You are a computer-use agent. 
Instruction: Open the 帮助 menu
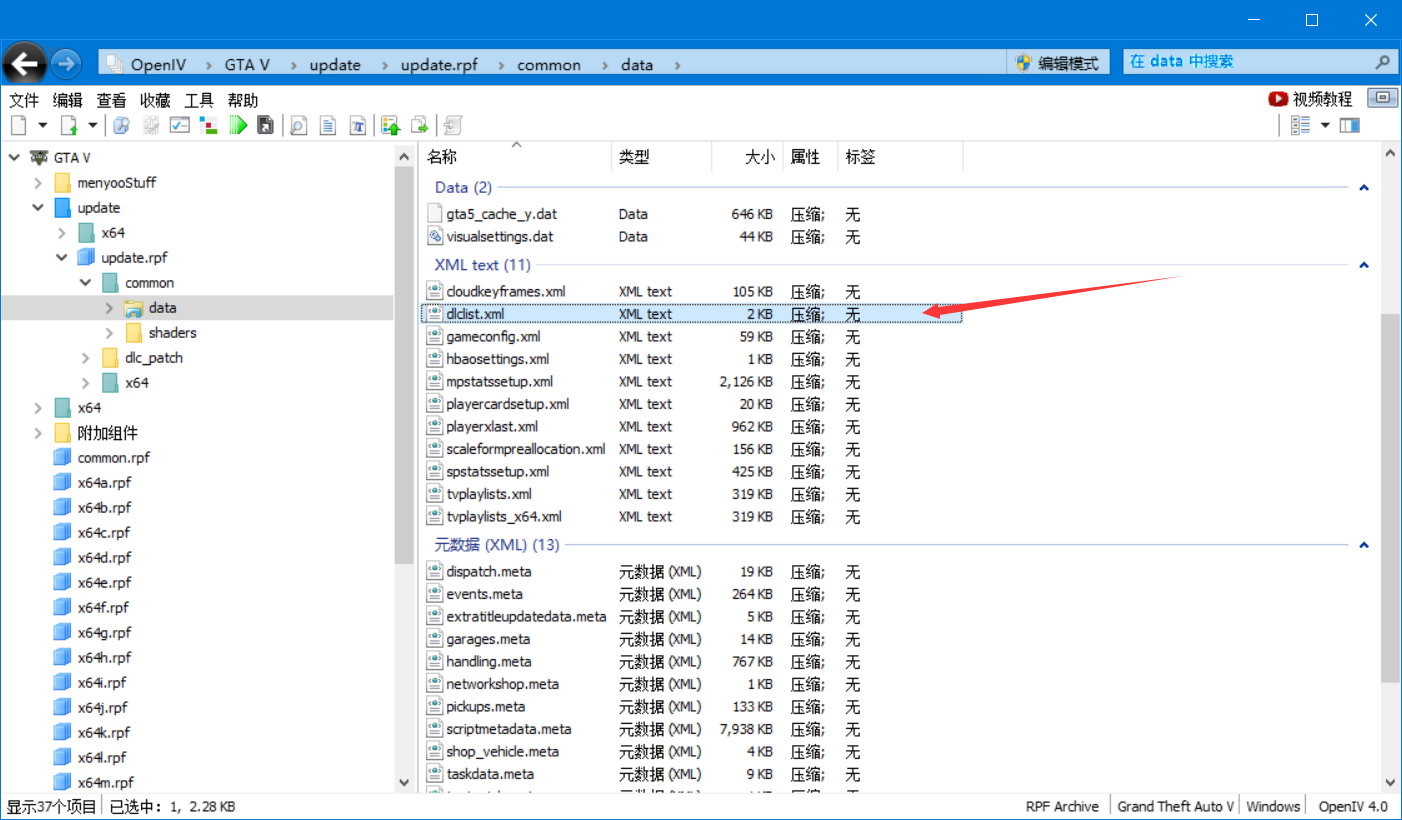pyautogui.click(x=243, y=100)
